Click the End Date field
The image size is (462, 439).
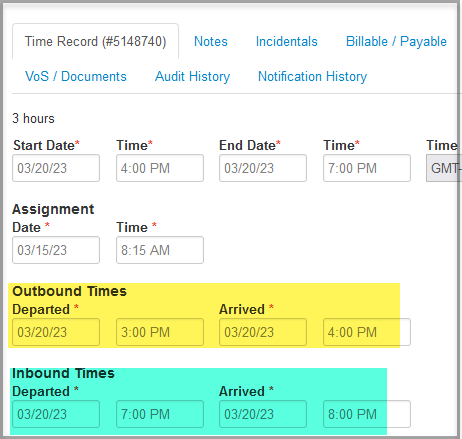click(x=263, y=168)
